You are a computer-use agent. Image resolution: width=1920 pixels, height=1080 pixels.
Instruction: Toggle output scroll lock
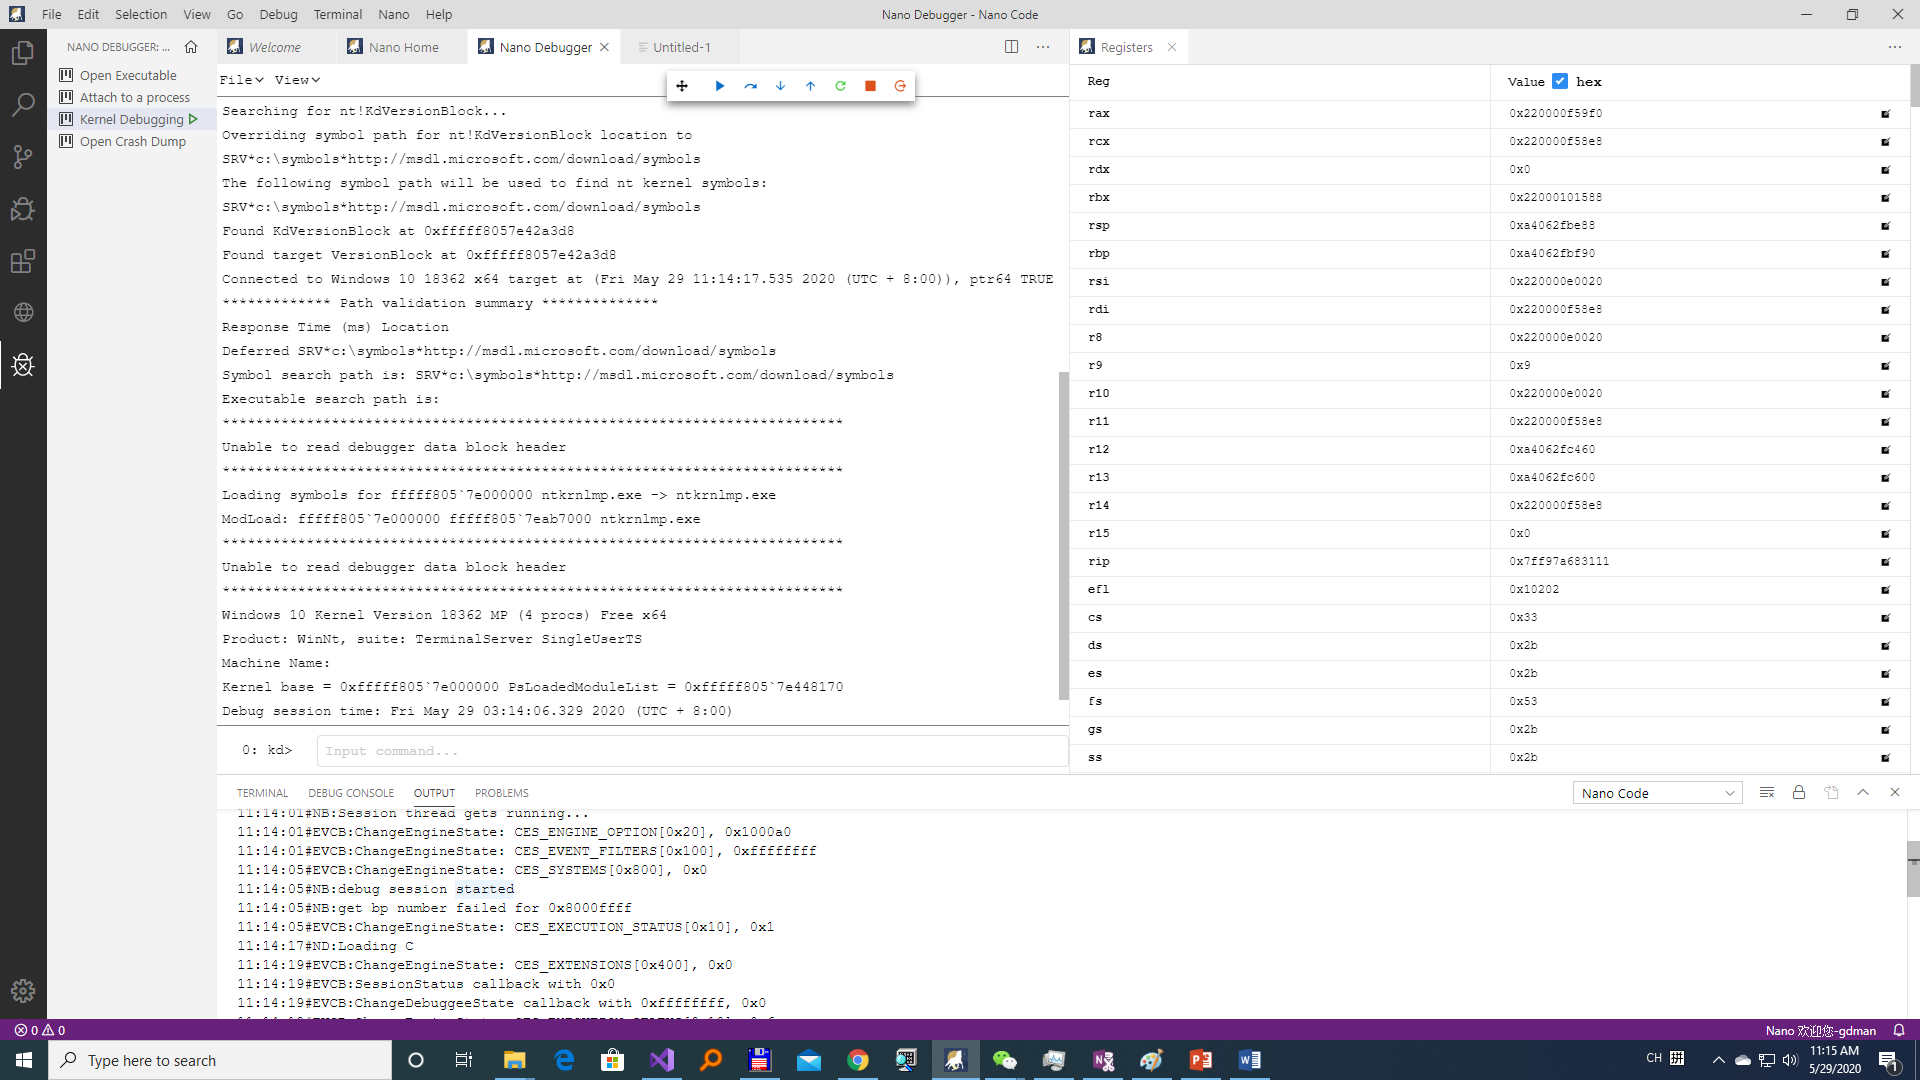pyautogui.click(x=1799, y=793)
